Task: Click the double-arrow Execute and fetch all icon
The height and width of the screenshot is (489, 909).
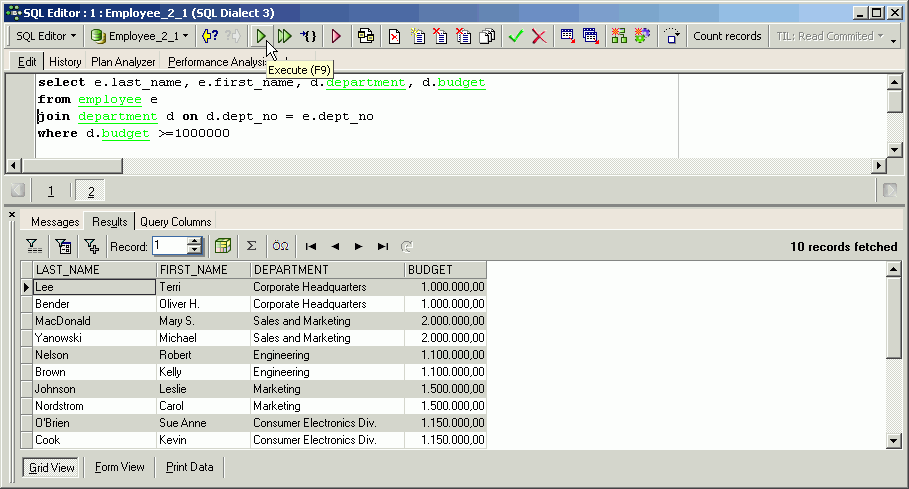Action: coord(284,36)
